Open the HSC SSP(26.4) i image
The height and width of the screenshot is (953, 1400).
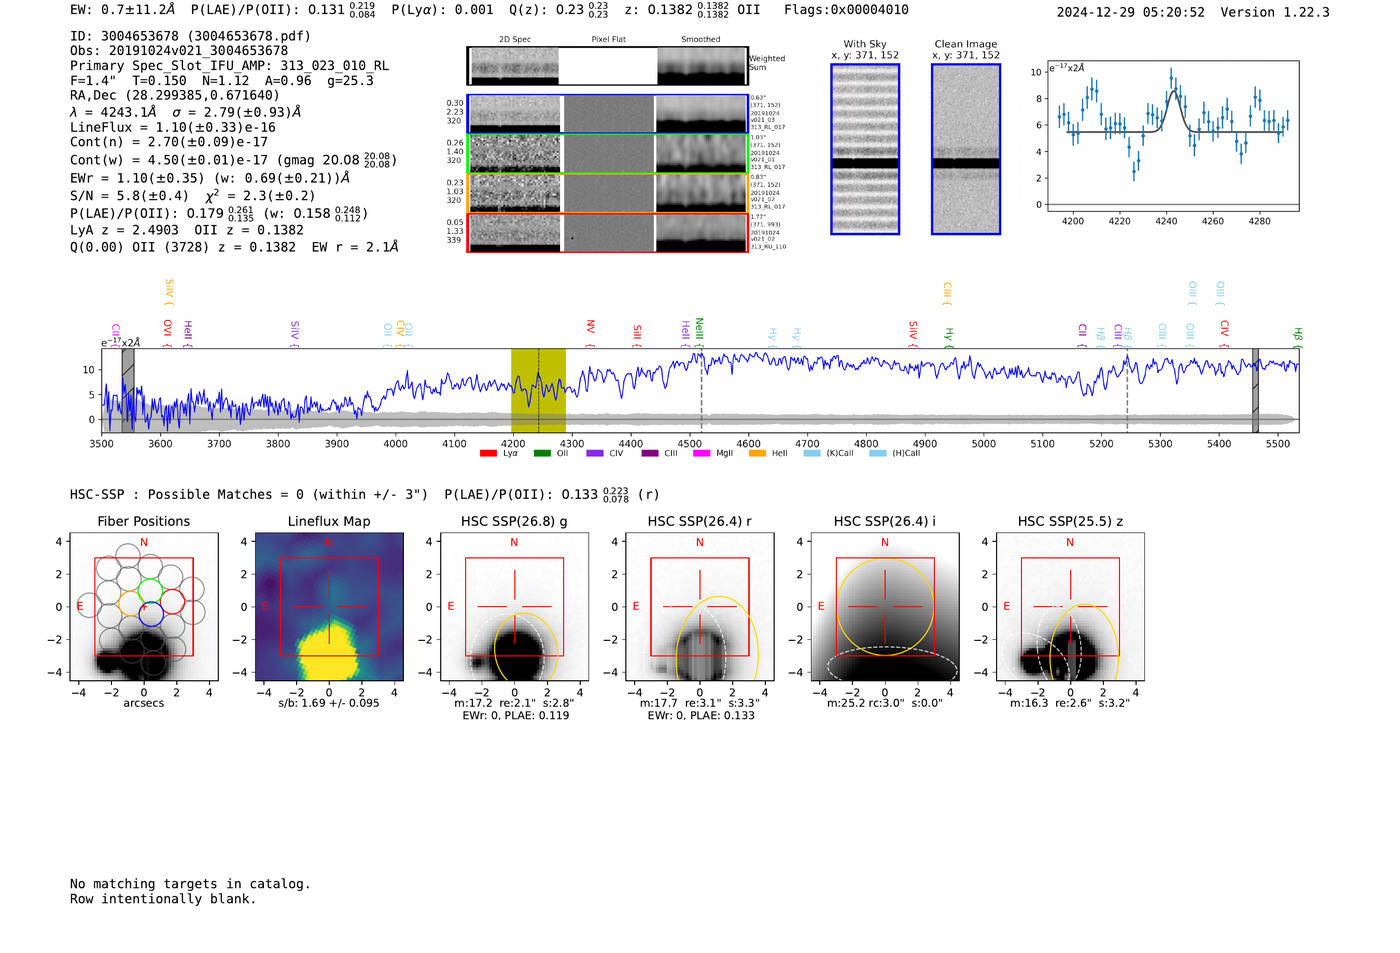[x=884, y=607]
